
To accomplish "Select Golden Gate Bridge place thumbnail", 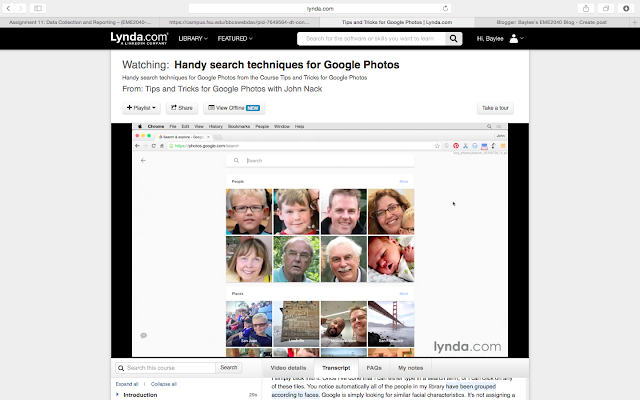I will pos(391,324).
